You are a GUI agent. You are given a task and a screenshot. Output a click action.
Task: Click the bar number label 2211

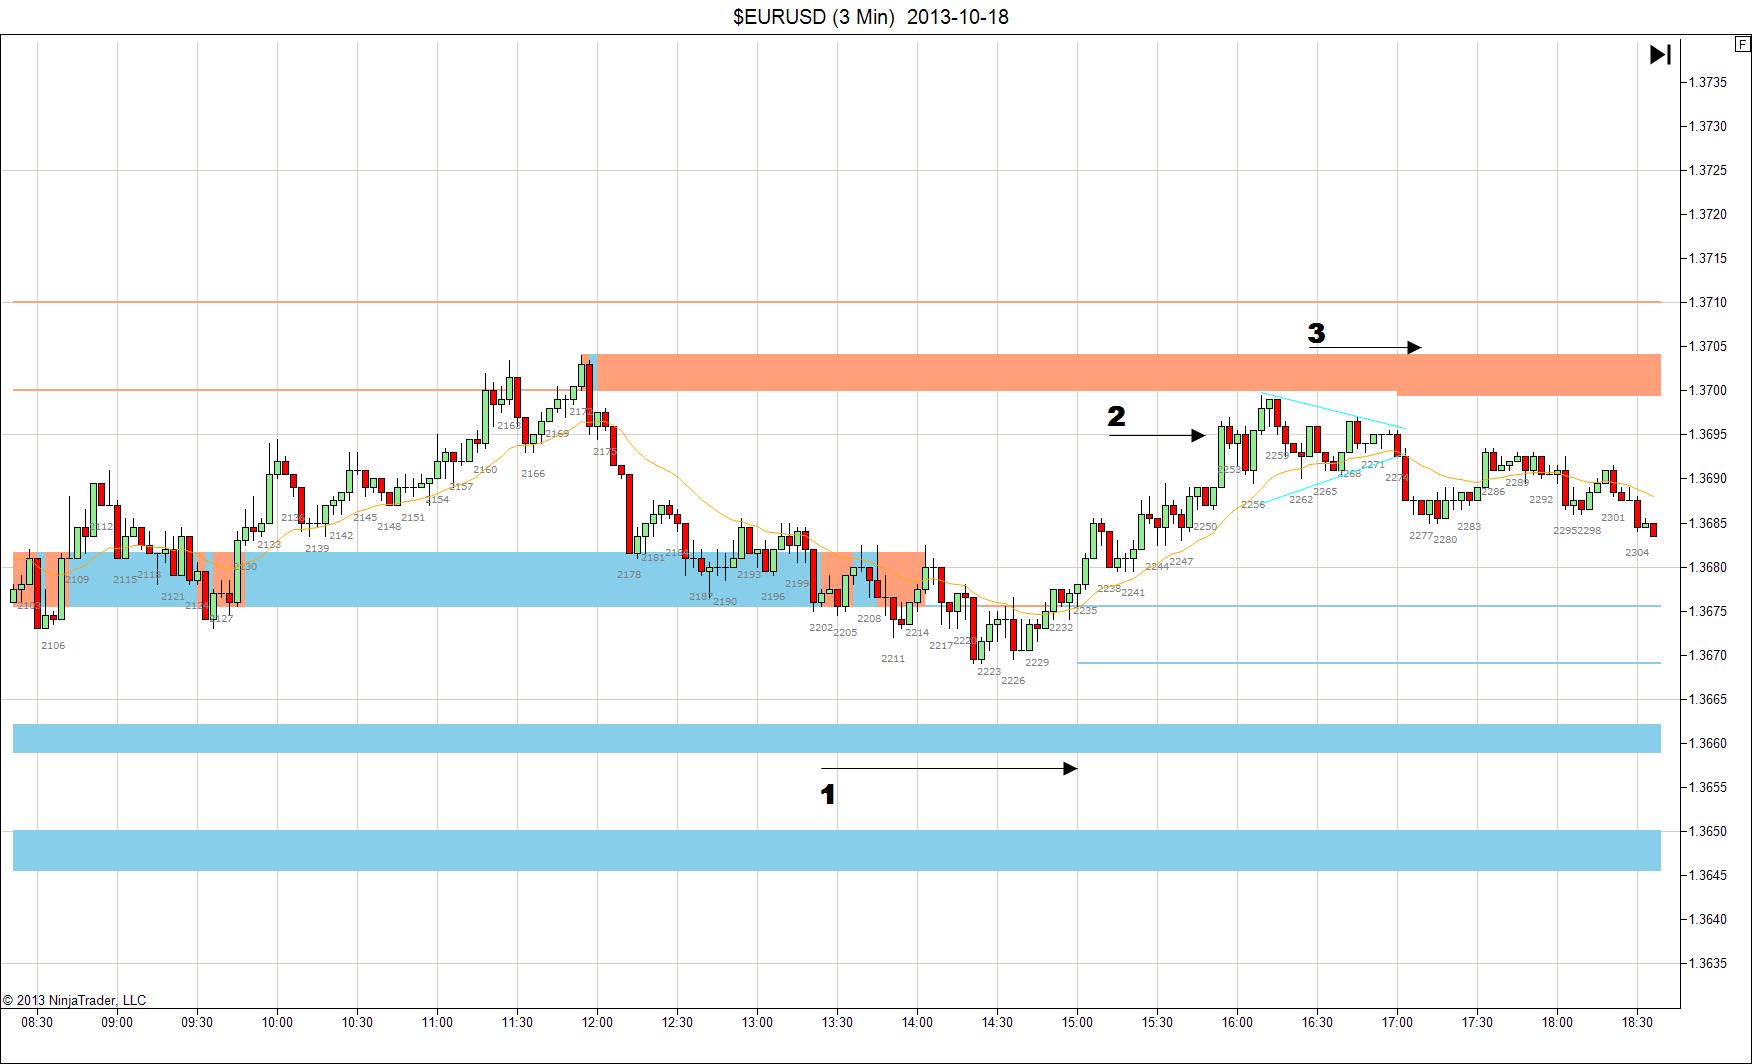point(893,659)
